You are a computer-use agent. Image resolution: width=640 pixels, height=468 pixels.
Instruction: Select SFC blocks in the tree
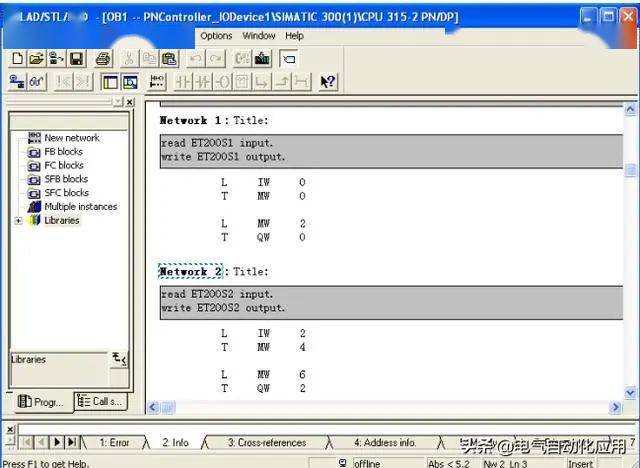[x=67, y=193]
